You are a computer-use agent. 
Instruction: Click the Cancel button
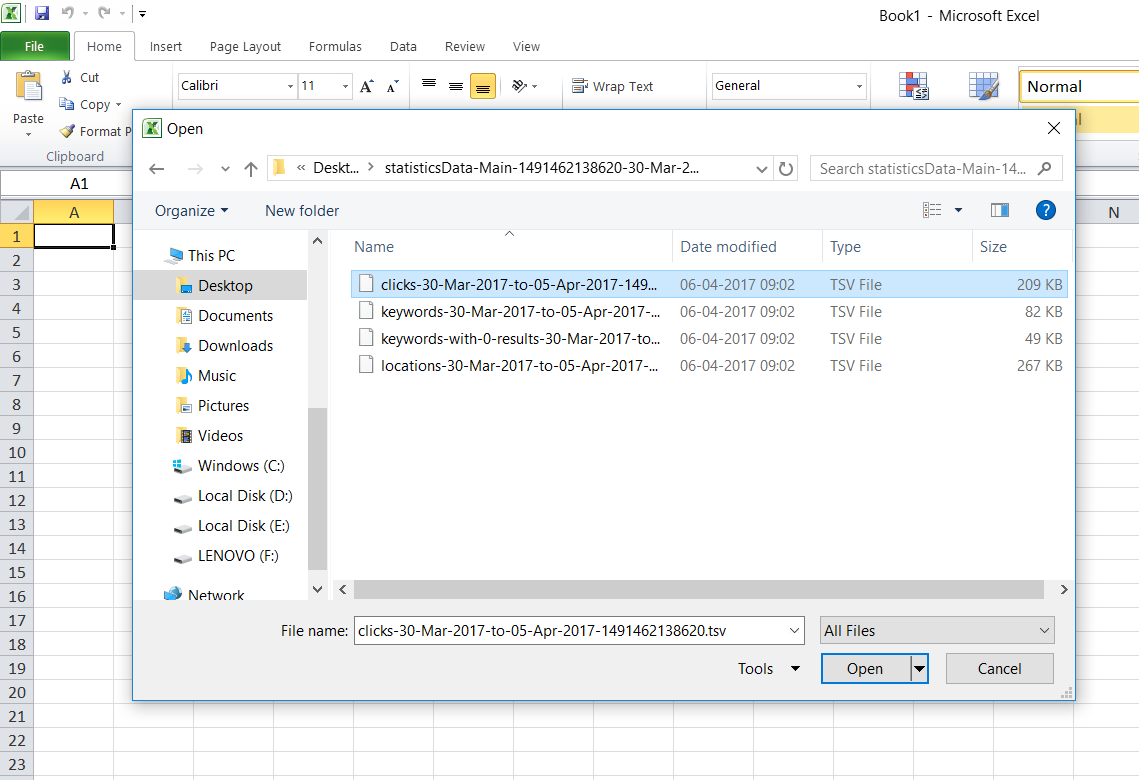1000,669
